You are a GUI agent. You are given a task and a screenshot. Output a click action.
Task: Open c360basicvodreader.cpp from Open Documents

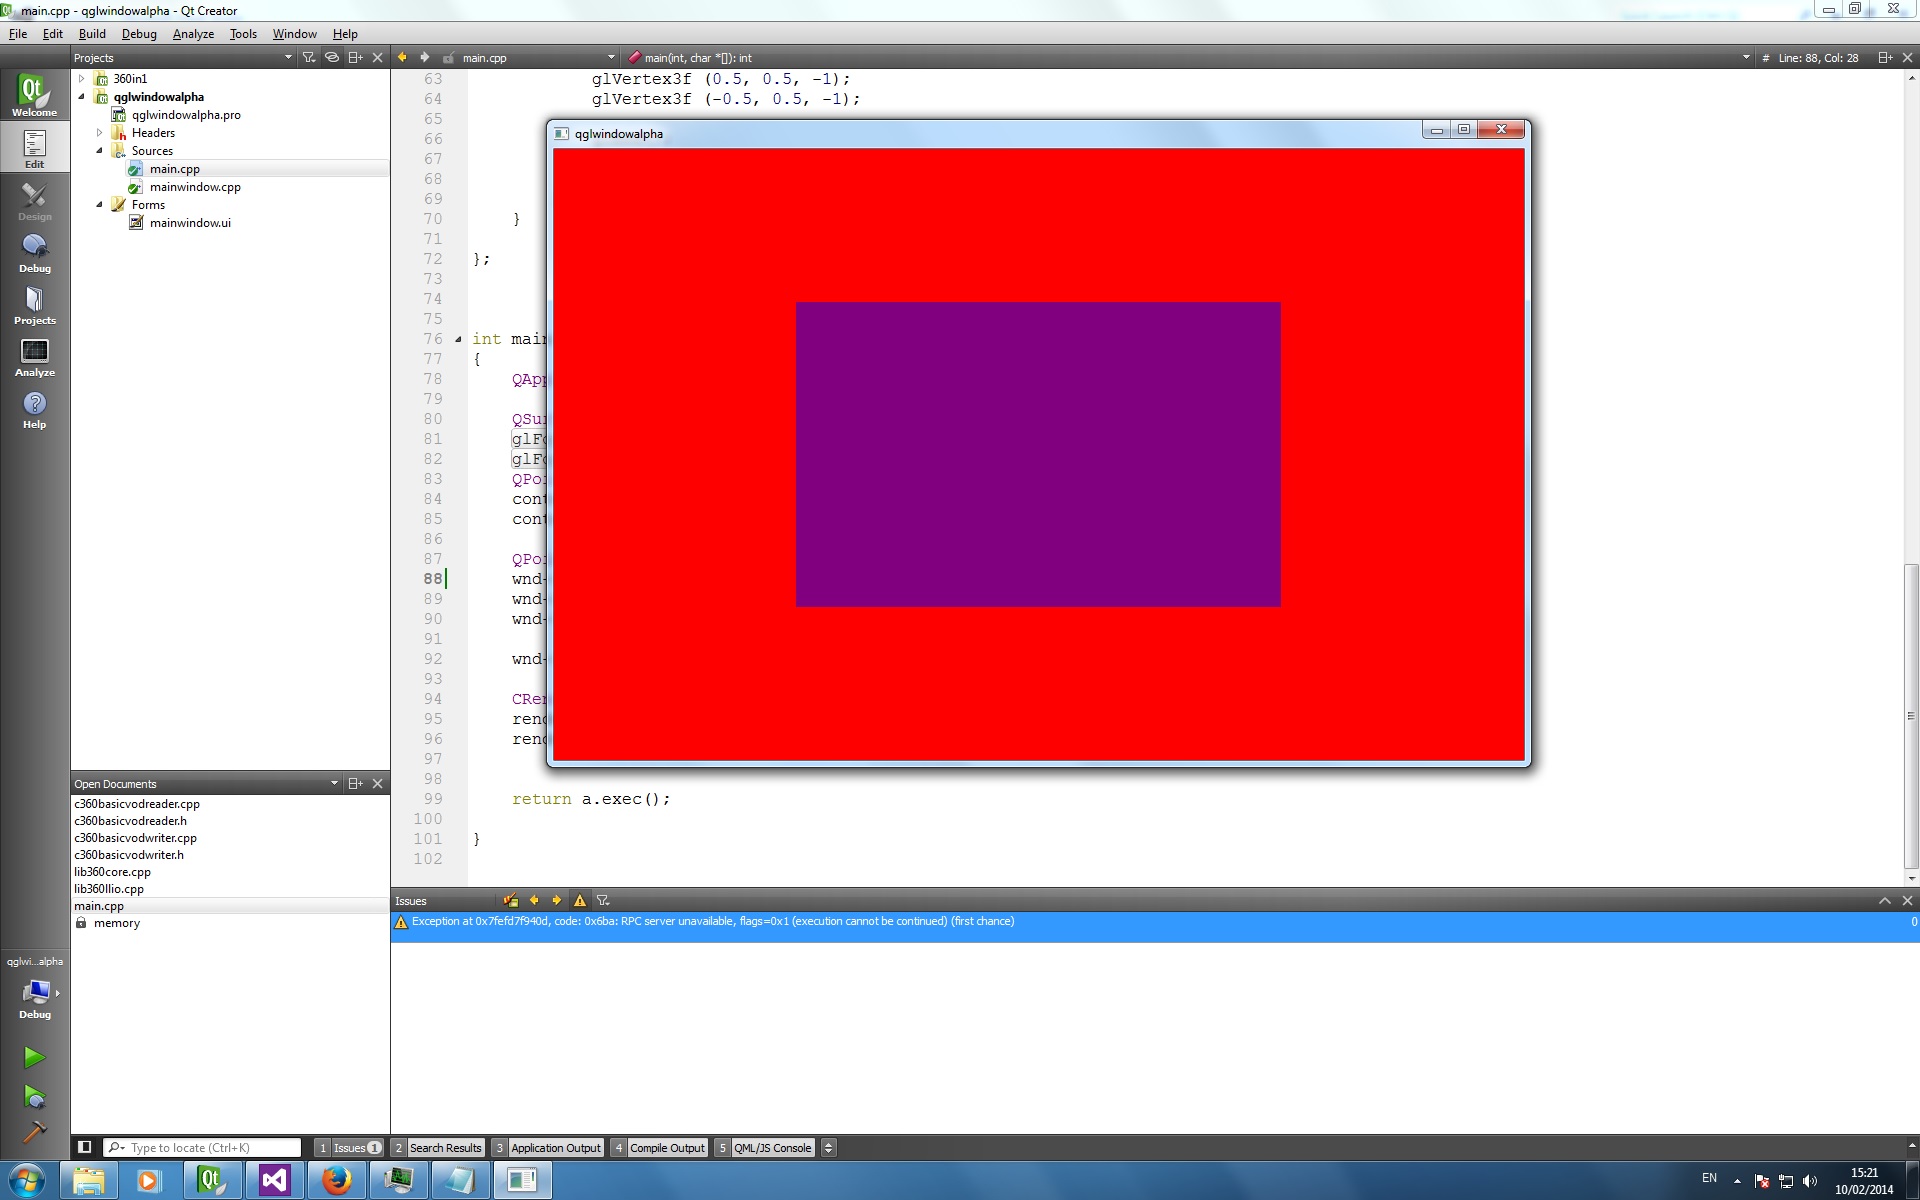click(137, 803)
